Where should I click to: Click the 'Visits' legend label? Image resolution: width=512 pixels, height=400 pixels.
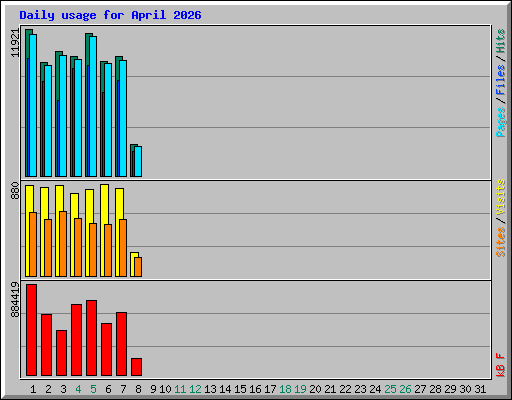pyautogui.click(x=500, y=197)
